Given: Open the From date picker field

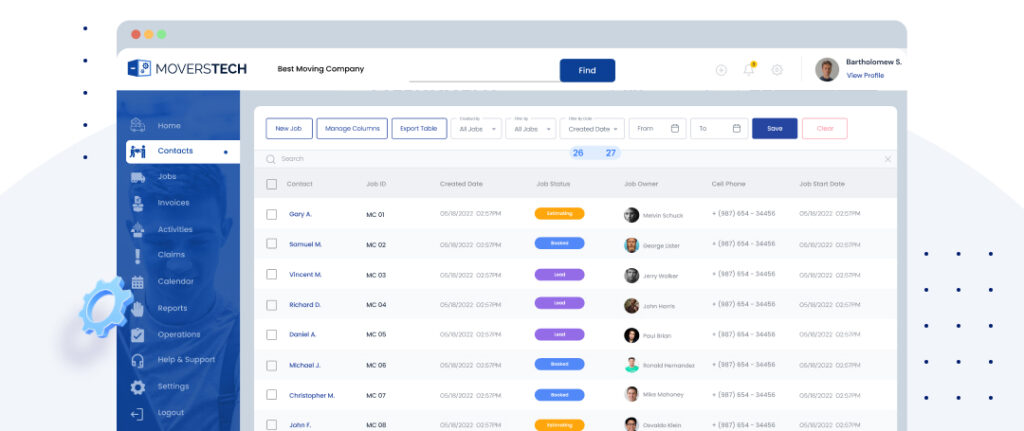Looking at the screenshot, I should 657,129.
